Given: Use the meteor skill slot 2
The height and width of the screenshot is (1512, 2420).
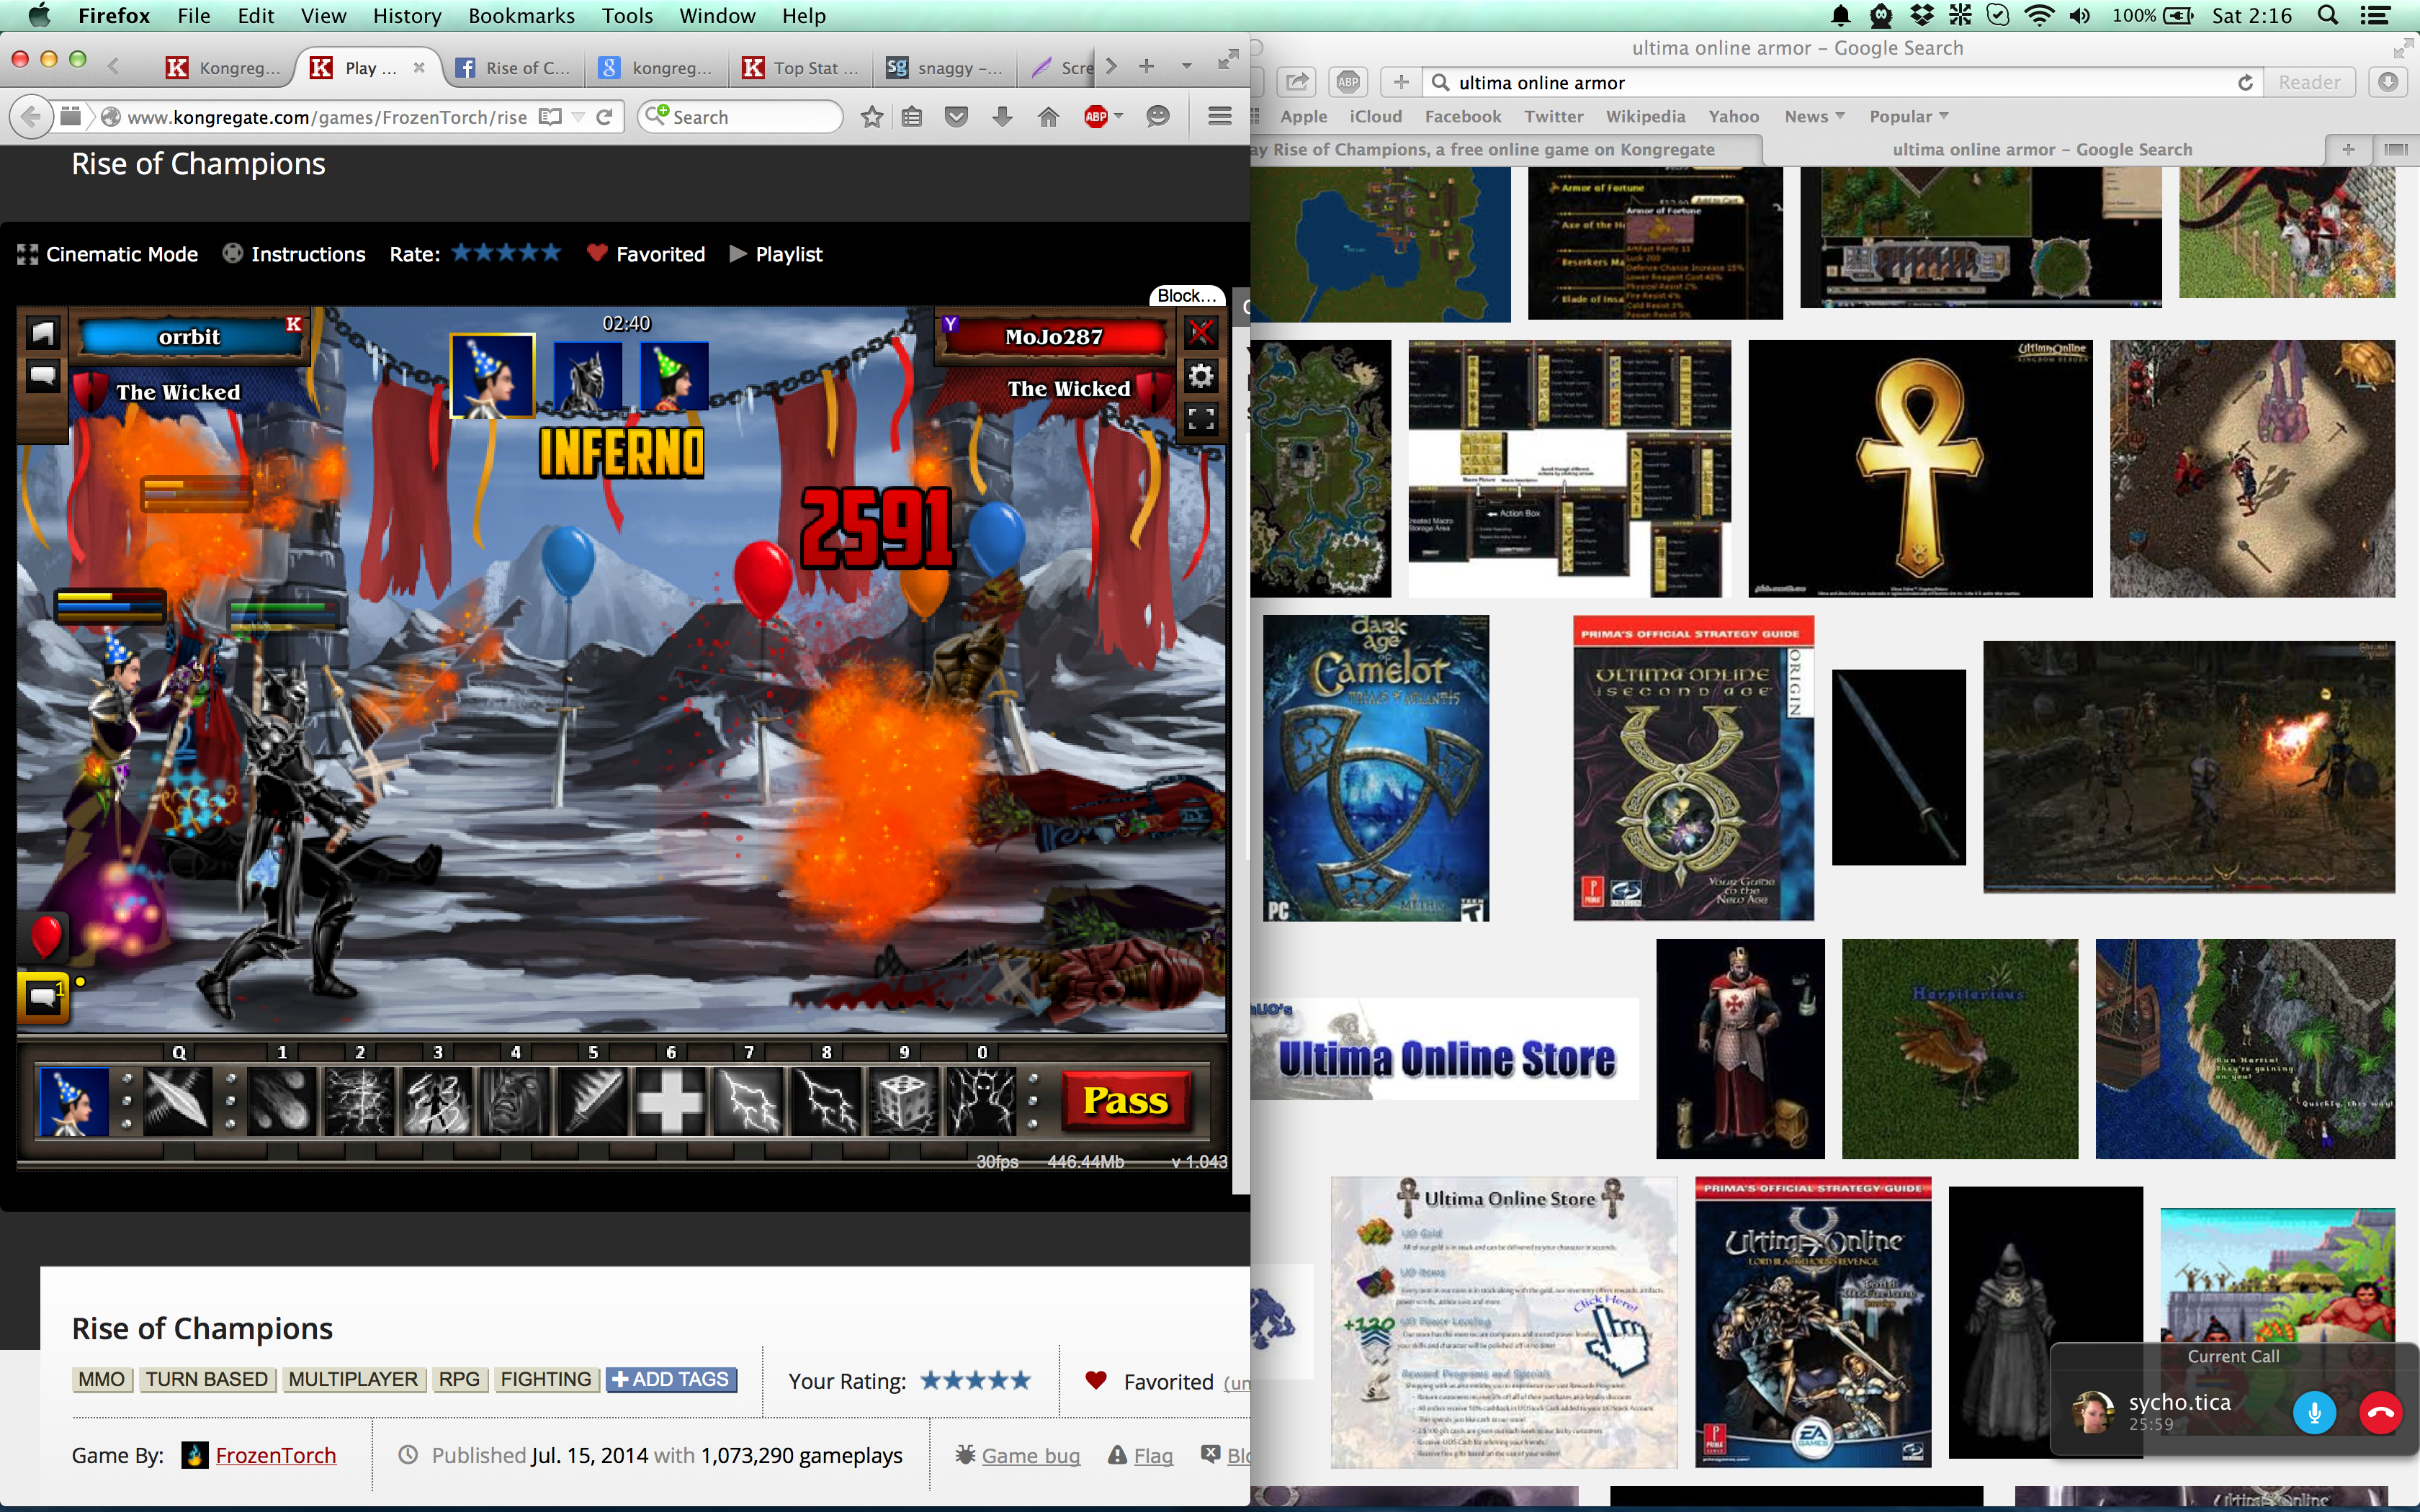Looking at the screenshot, I should pos(282,1102).
